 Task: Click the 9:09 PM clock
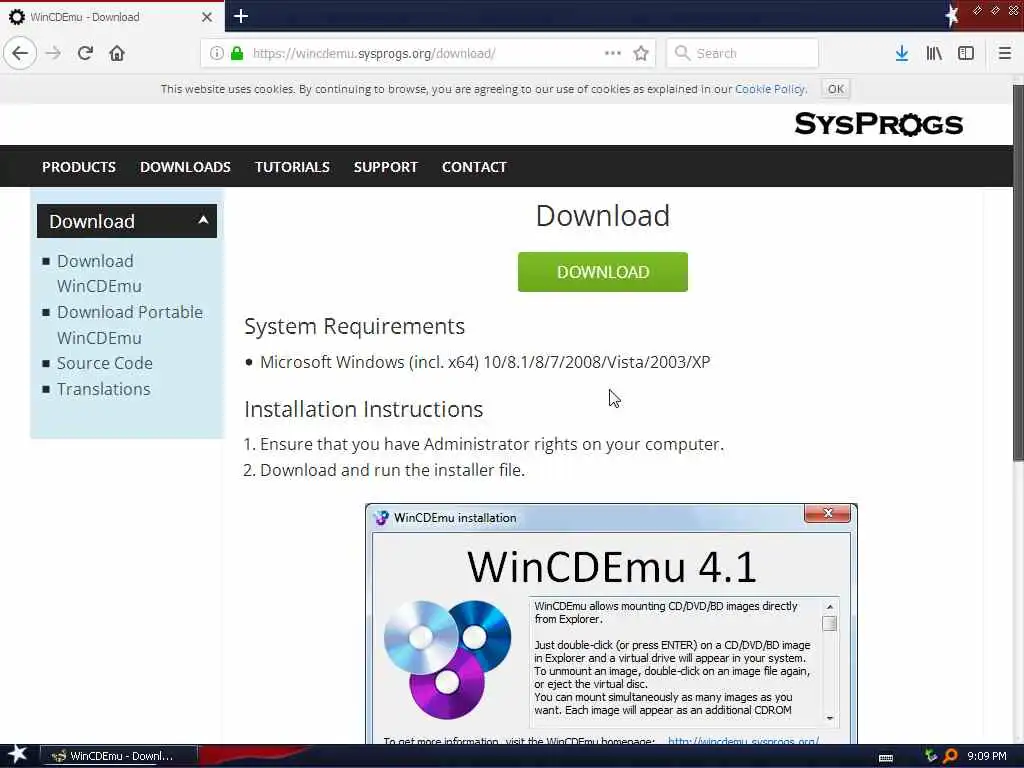987,756
